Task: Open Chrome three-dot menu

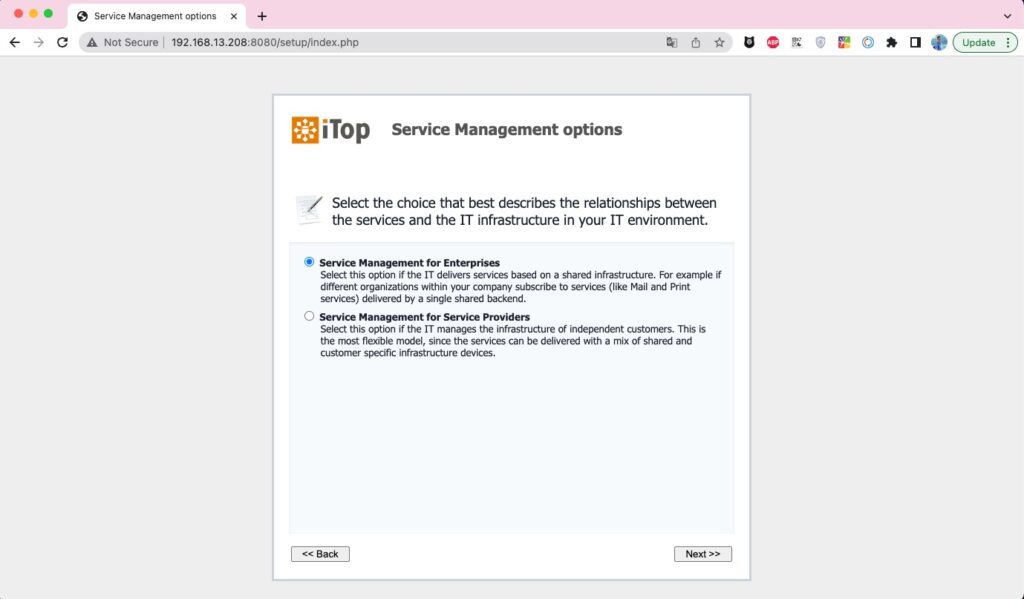Action: click(x=1008, y=42)
